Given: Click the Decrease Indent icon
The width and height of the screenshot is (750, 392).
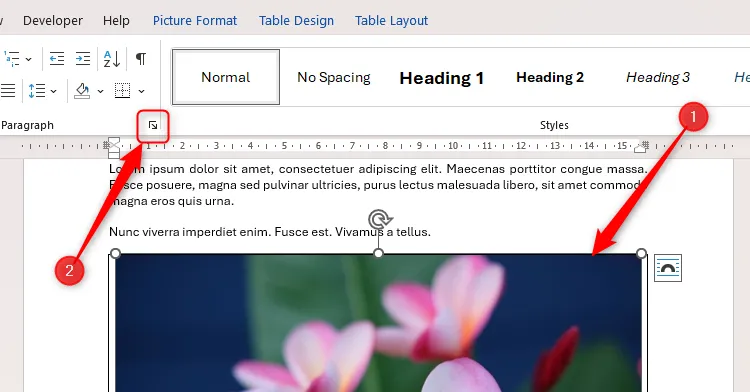Looking at the screenshot, I should [x=57, y=59].
